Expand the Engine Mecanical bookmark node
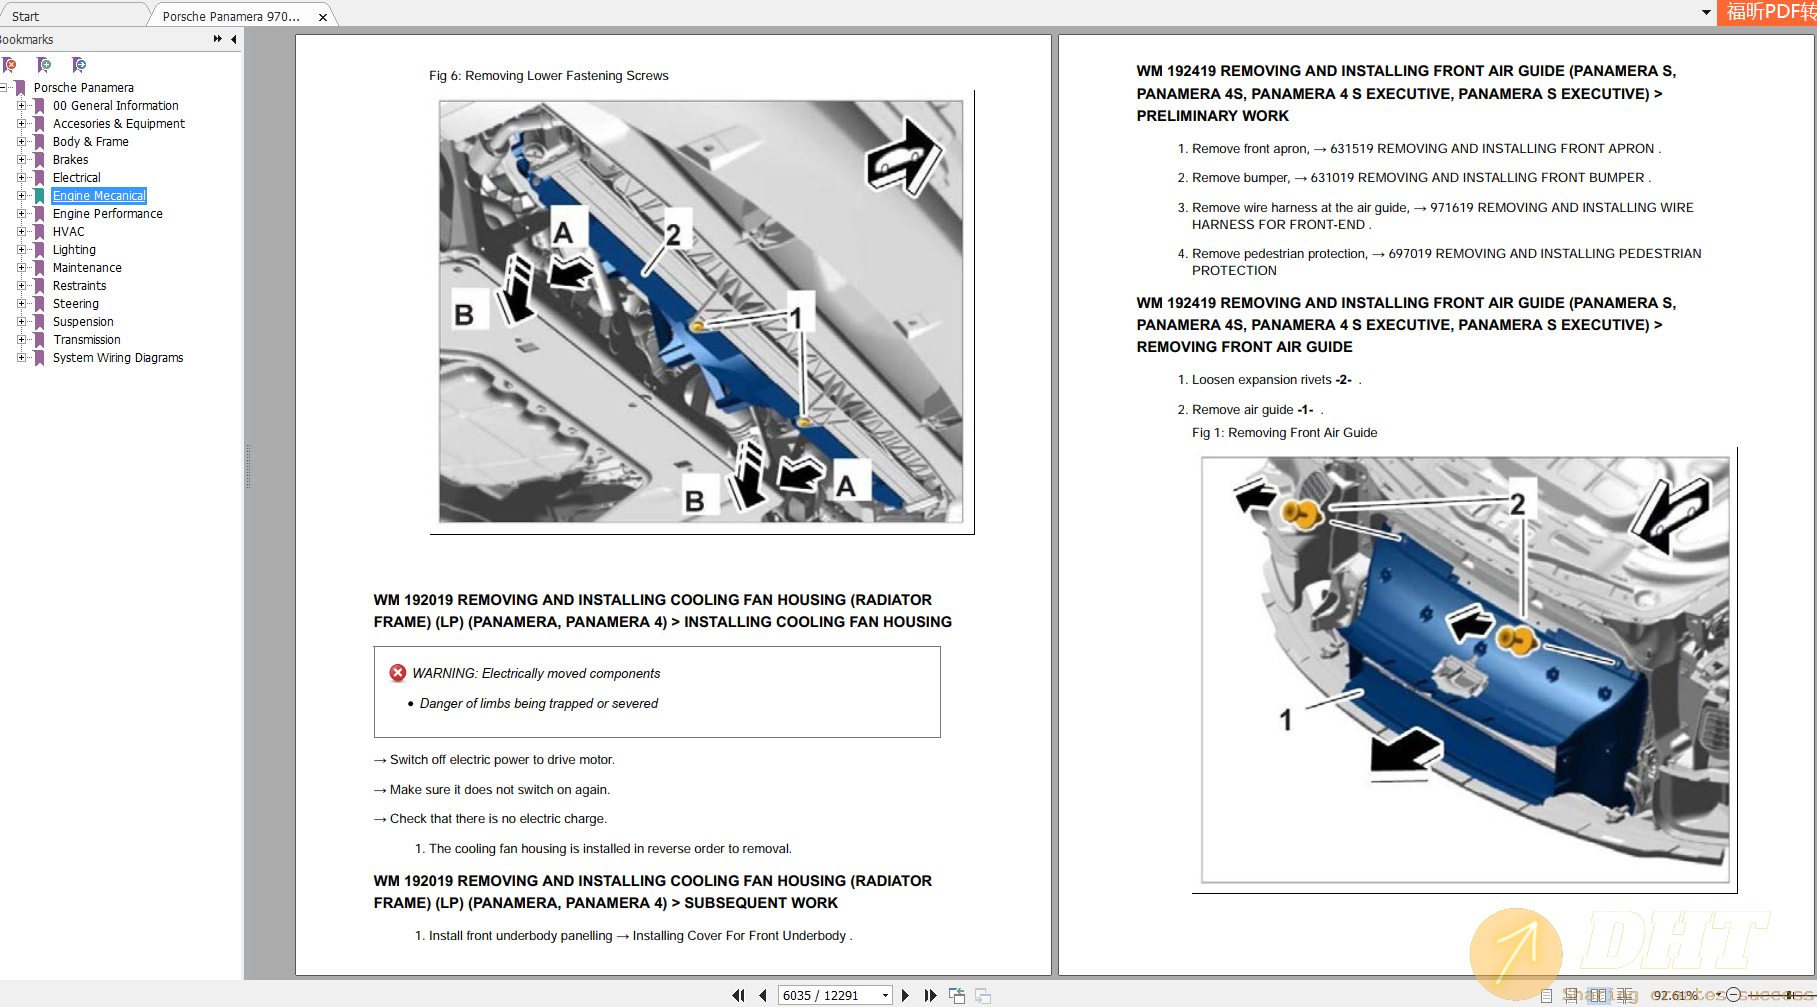The width and height of the screenshot is (1817, 1007). 21,196
